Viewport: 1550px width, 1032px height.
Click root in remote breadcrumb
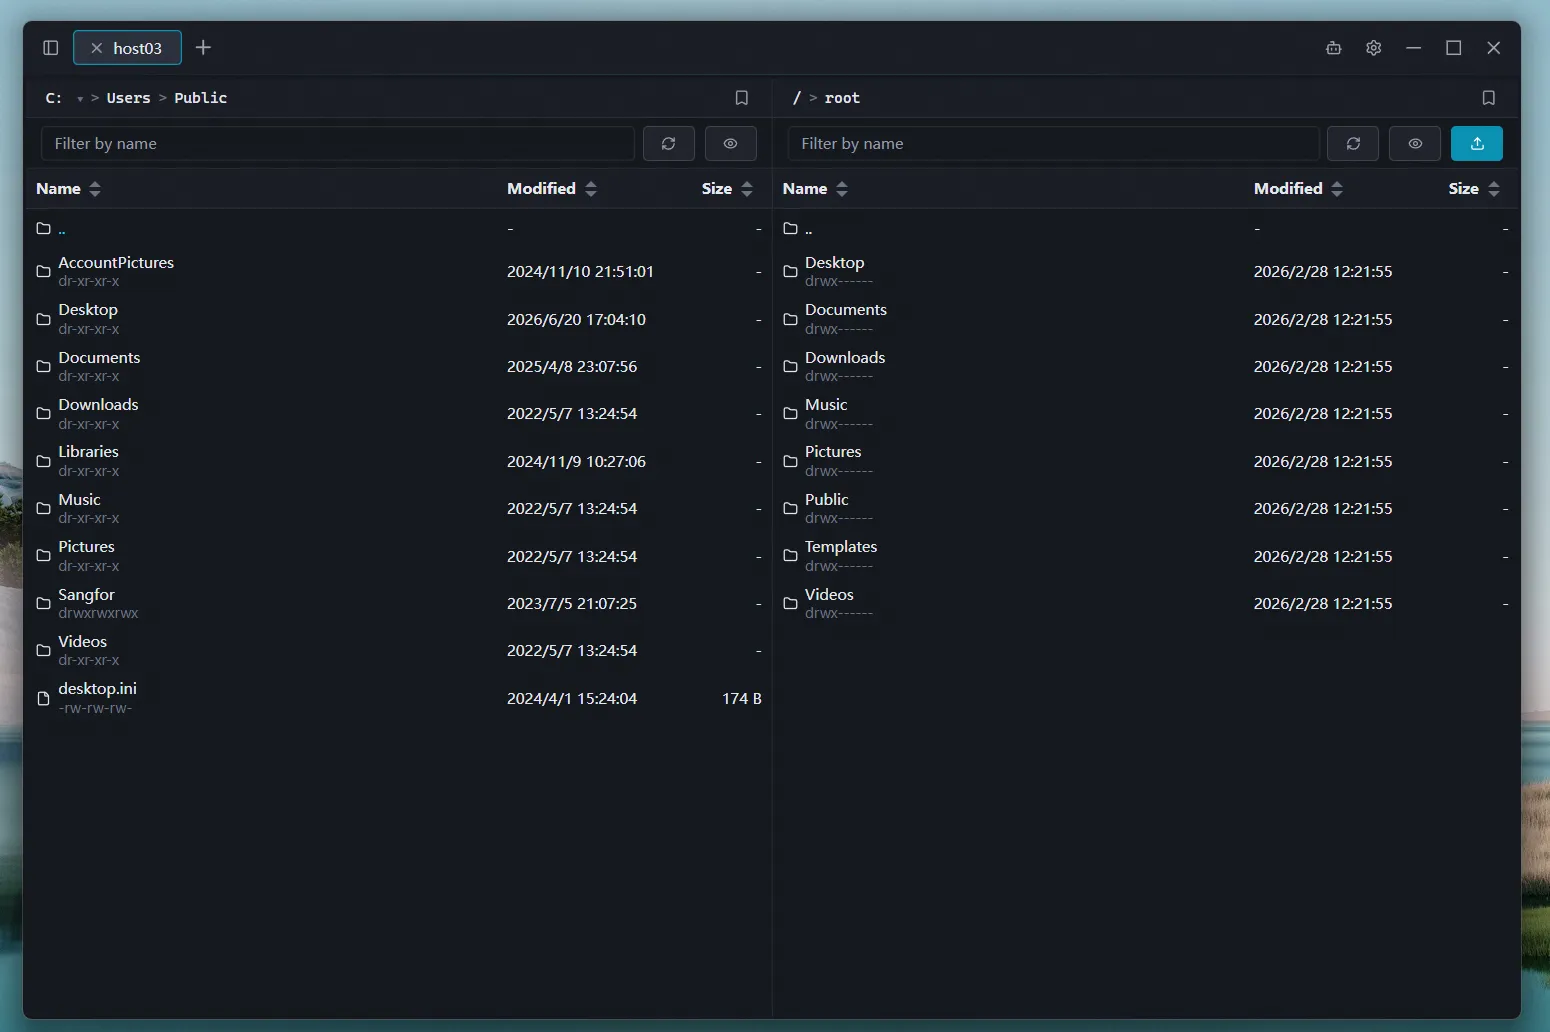pyautogui.click(x=842, y=98)
